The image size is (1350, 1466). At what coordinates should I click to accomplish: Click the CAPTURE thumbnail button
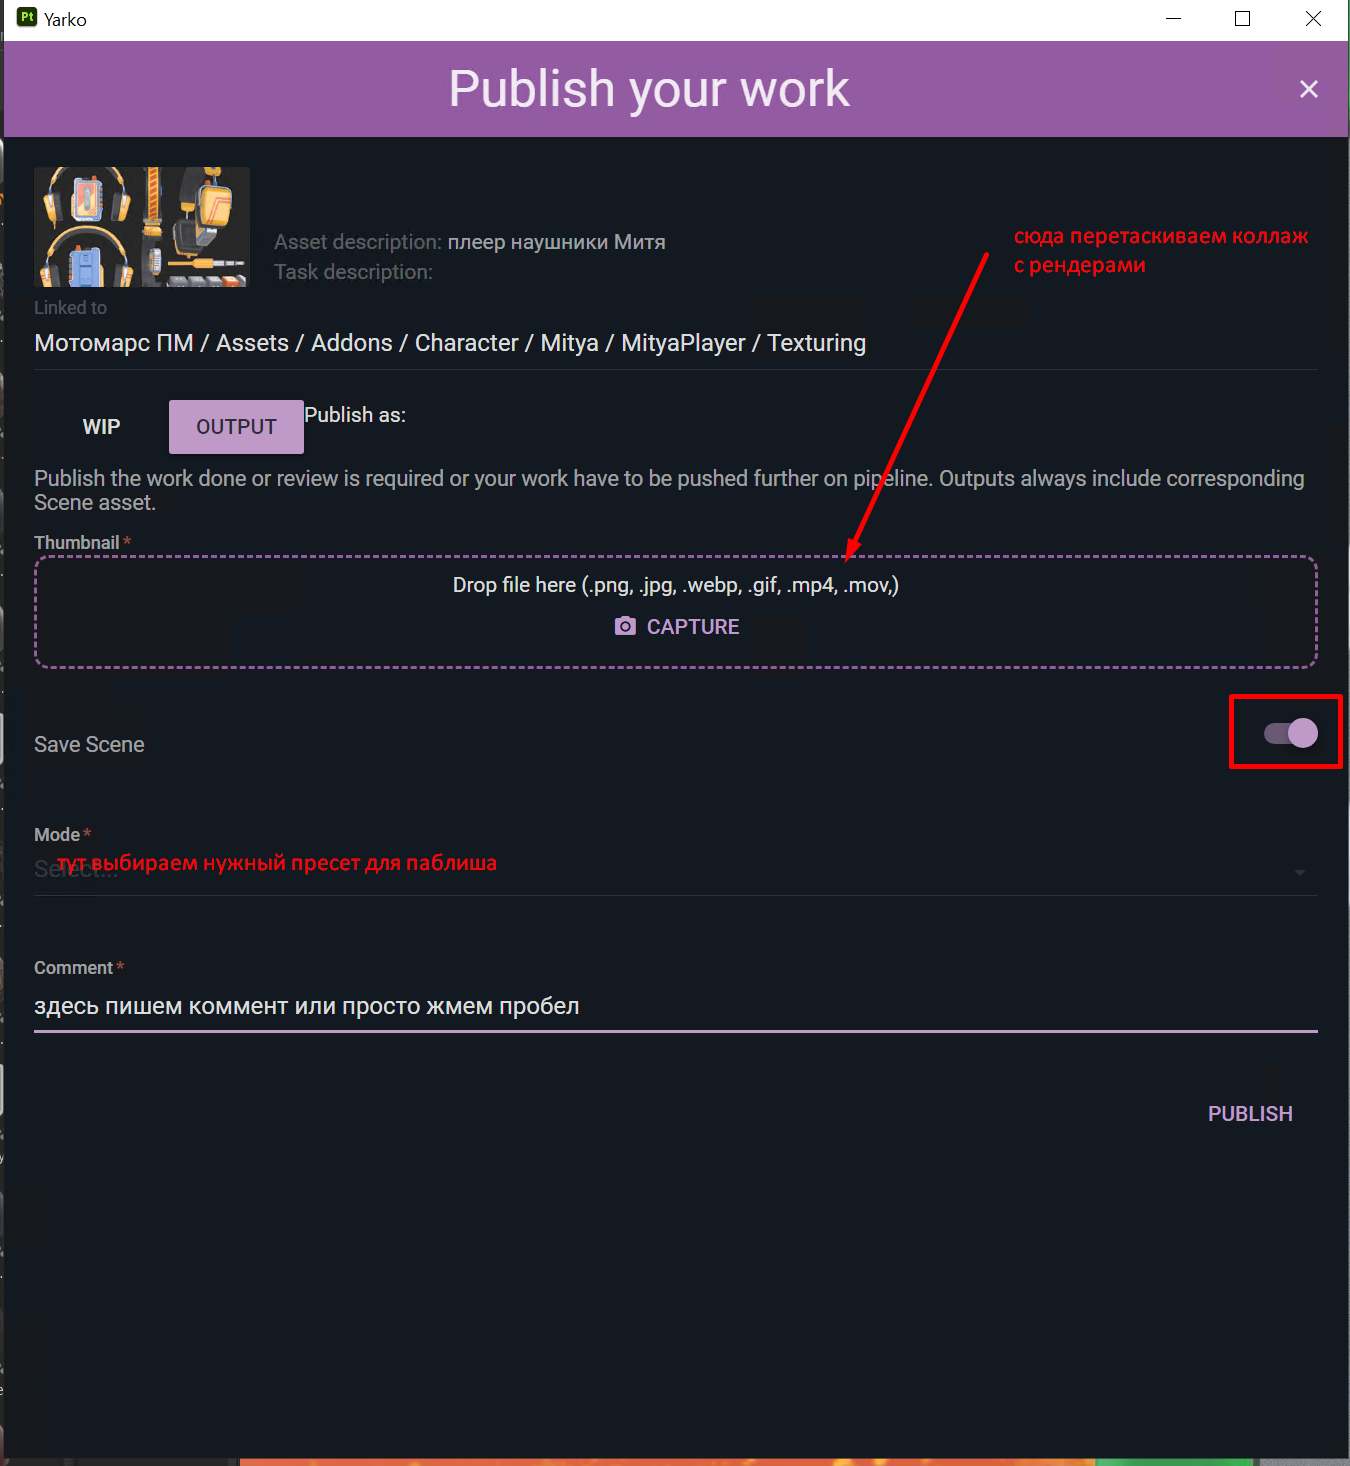pyautogui.click(x=677, y=626)
